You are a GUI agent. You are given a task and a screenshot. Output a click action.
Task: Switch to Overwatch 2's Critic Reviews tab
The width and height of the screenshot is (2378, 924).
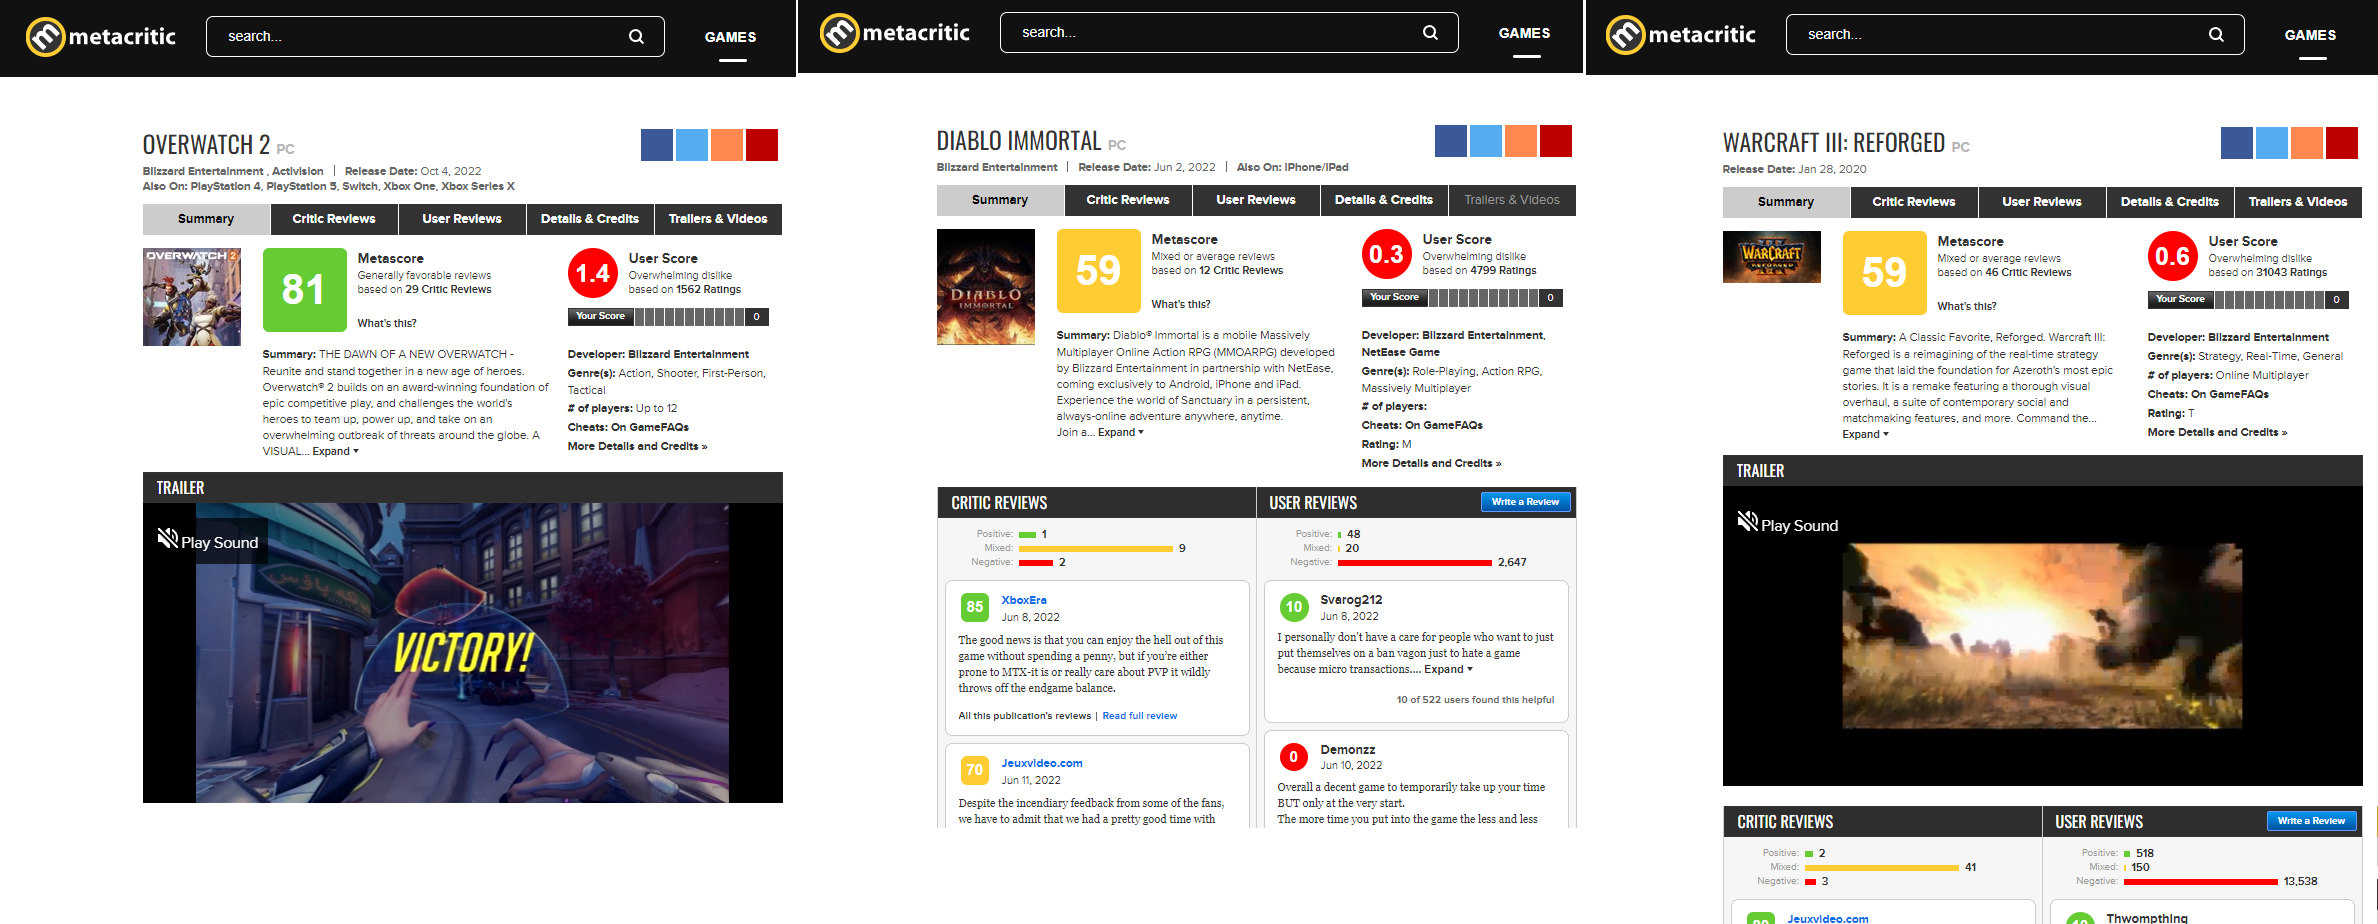pos(334,219)
